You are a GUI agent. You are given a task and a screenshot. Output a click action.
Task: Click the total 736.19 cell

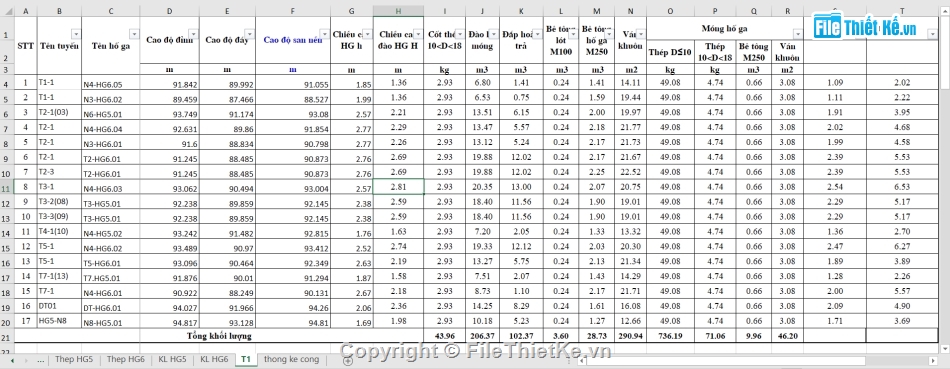click(x=670, y=336)
